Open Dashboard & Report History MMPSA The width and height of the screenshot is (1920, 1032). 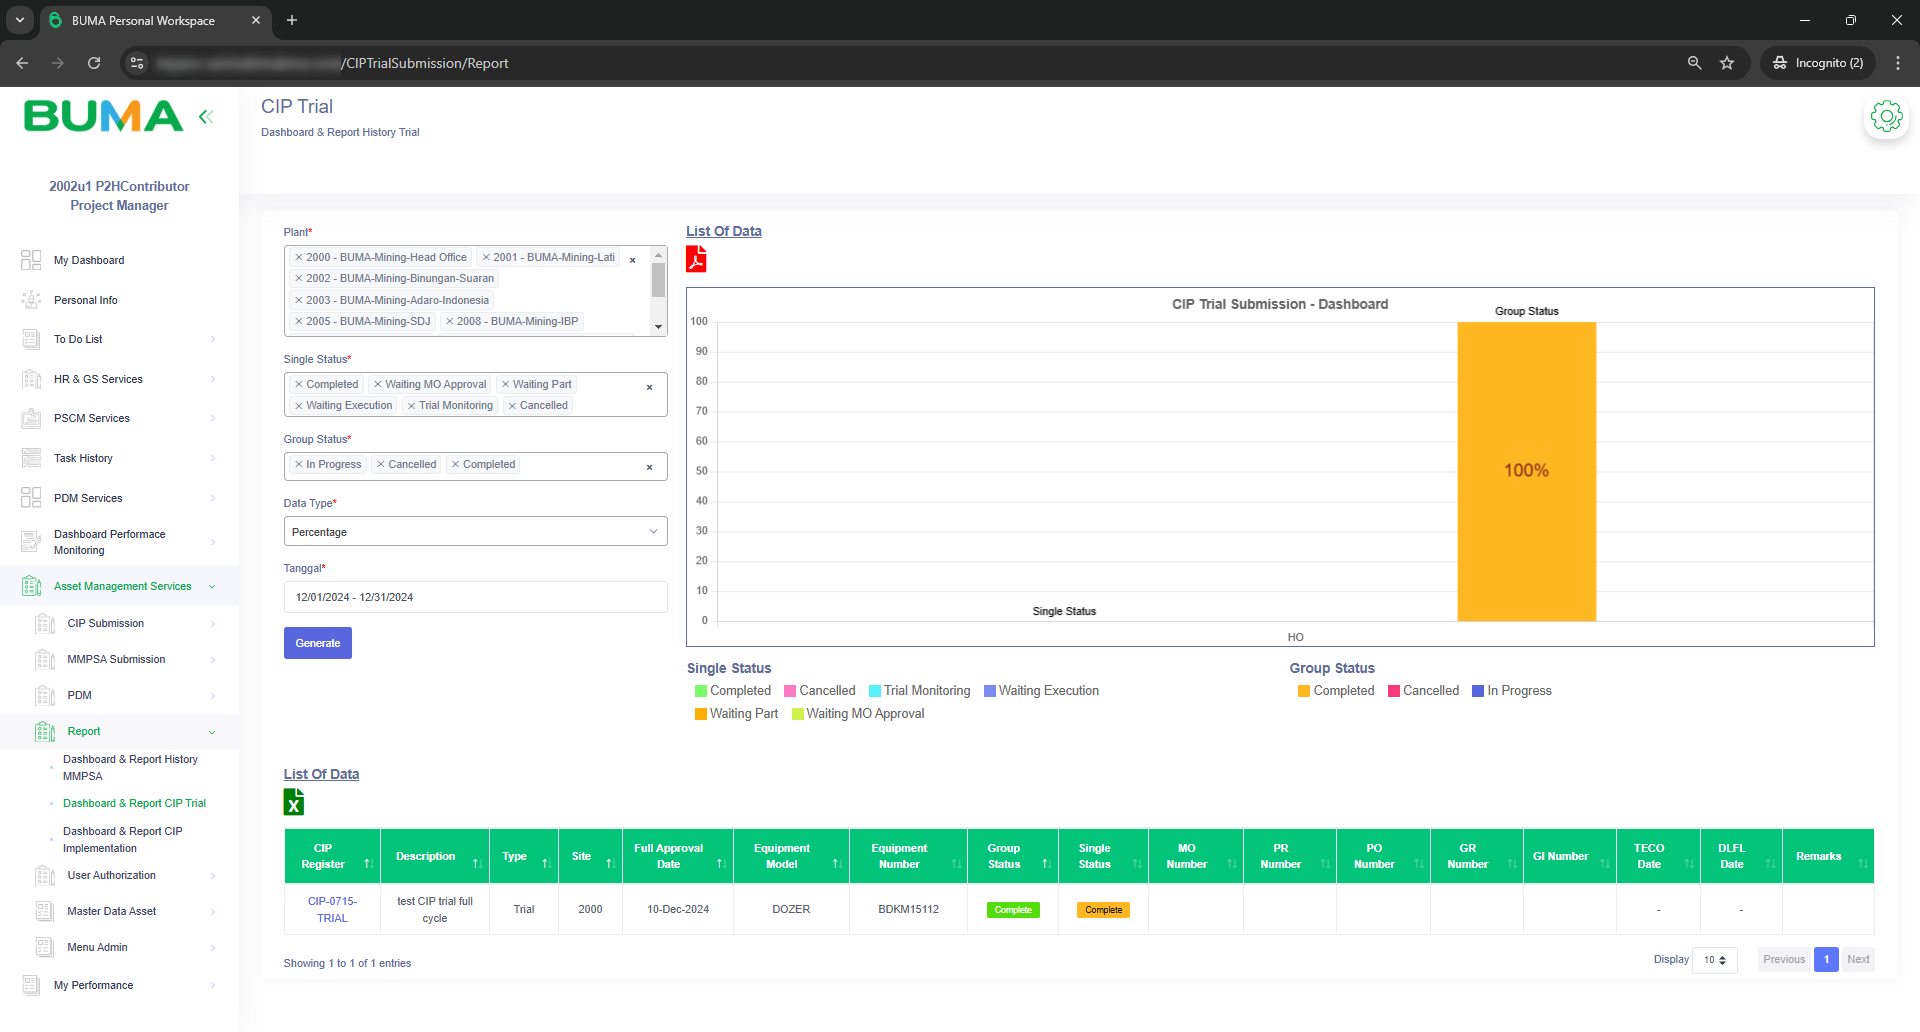click(130, 768)
